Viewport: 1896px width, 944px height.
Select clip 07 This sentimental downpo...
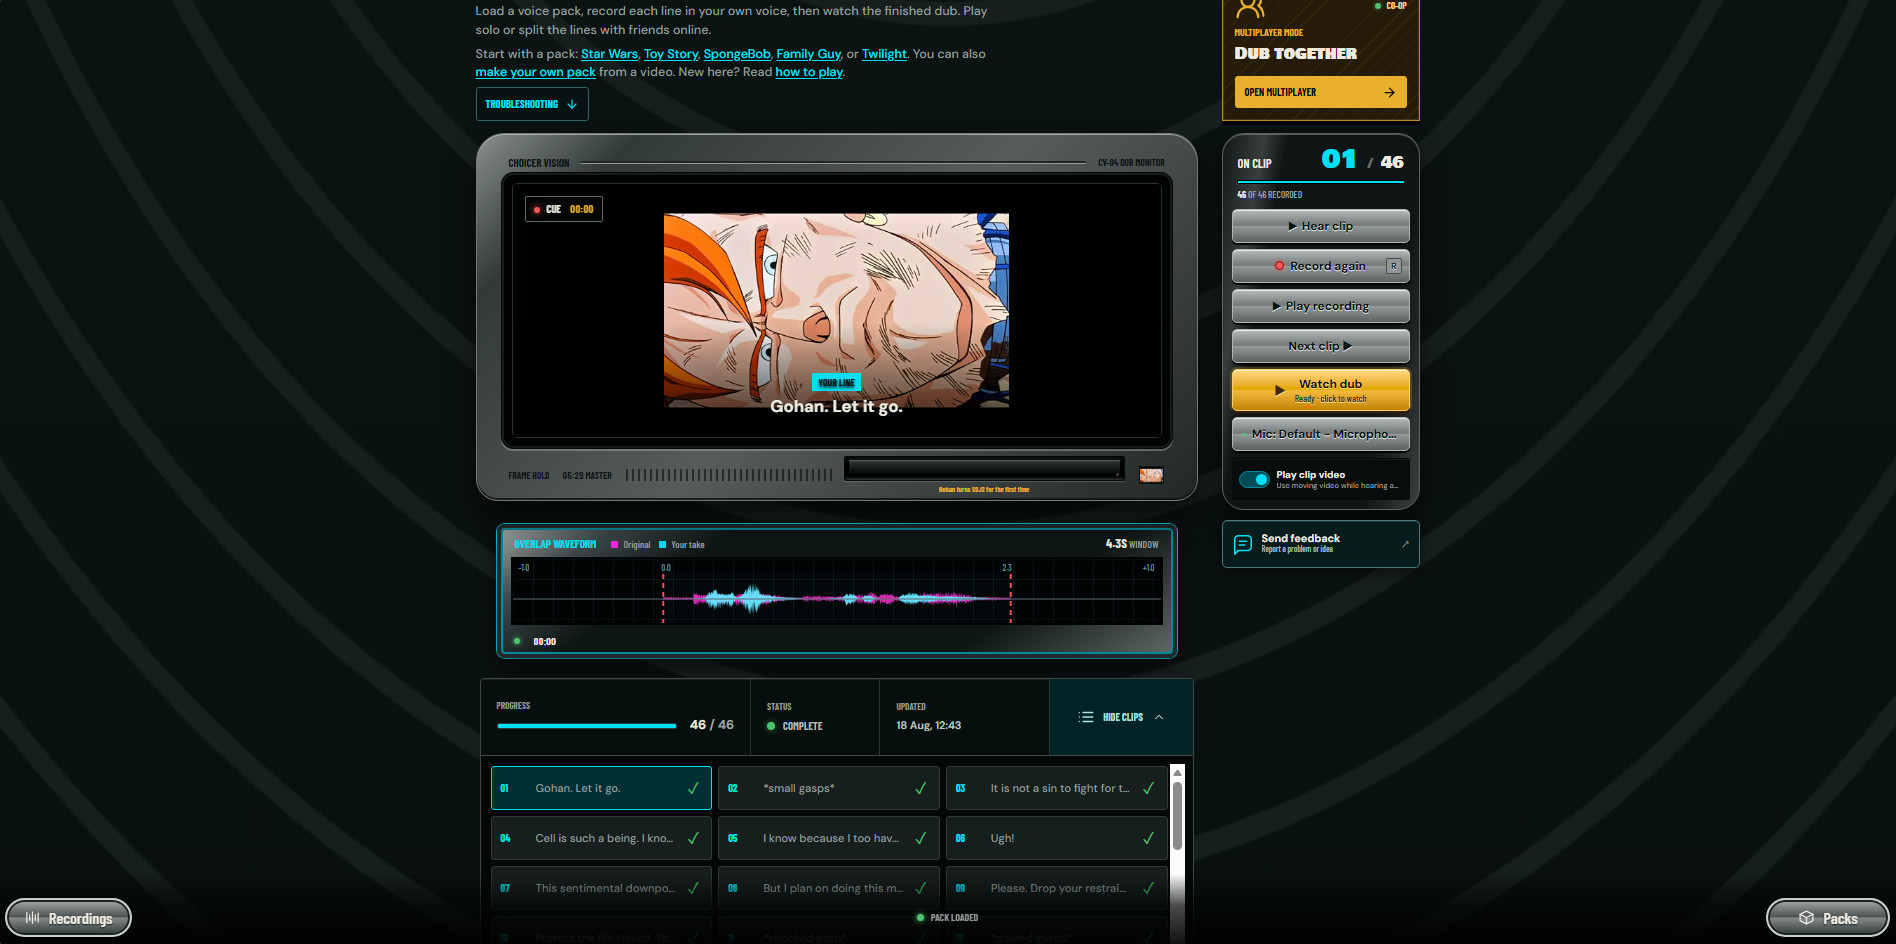click(601, 888)
